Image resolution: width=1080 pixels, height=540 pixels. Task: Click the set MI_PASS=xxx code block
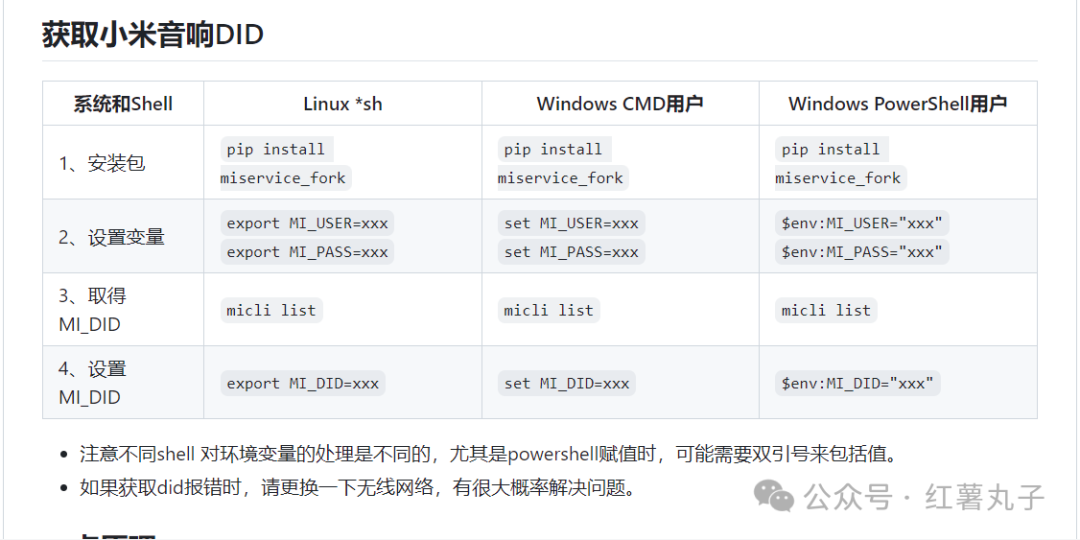coord(571,251)
